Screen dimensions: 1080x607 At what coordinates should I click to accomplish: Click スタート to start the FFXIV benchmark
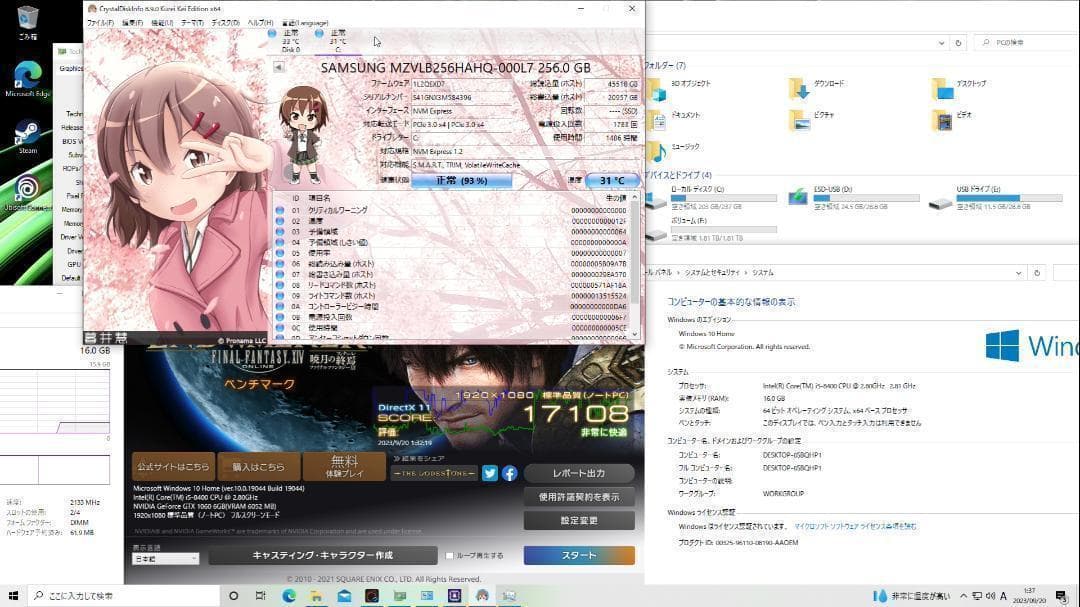click(578, 554)
